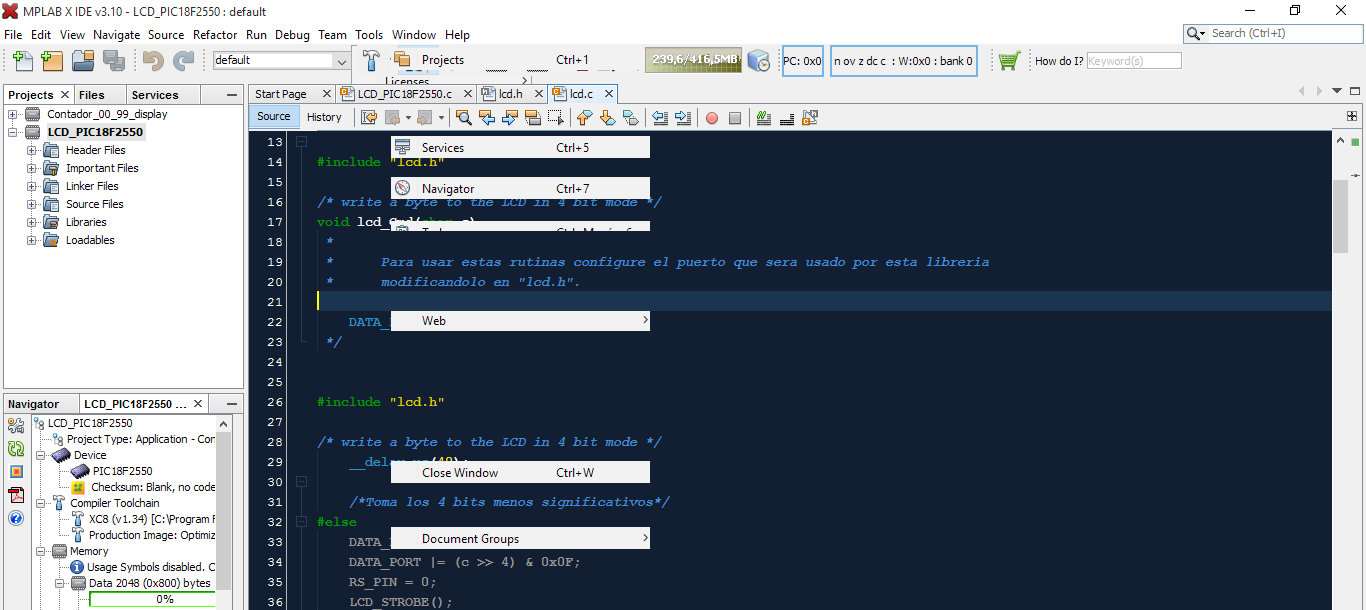Expand the Linker Files folder
This screenshot has height=610, width=1366.
pos(31,186)
